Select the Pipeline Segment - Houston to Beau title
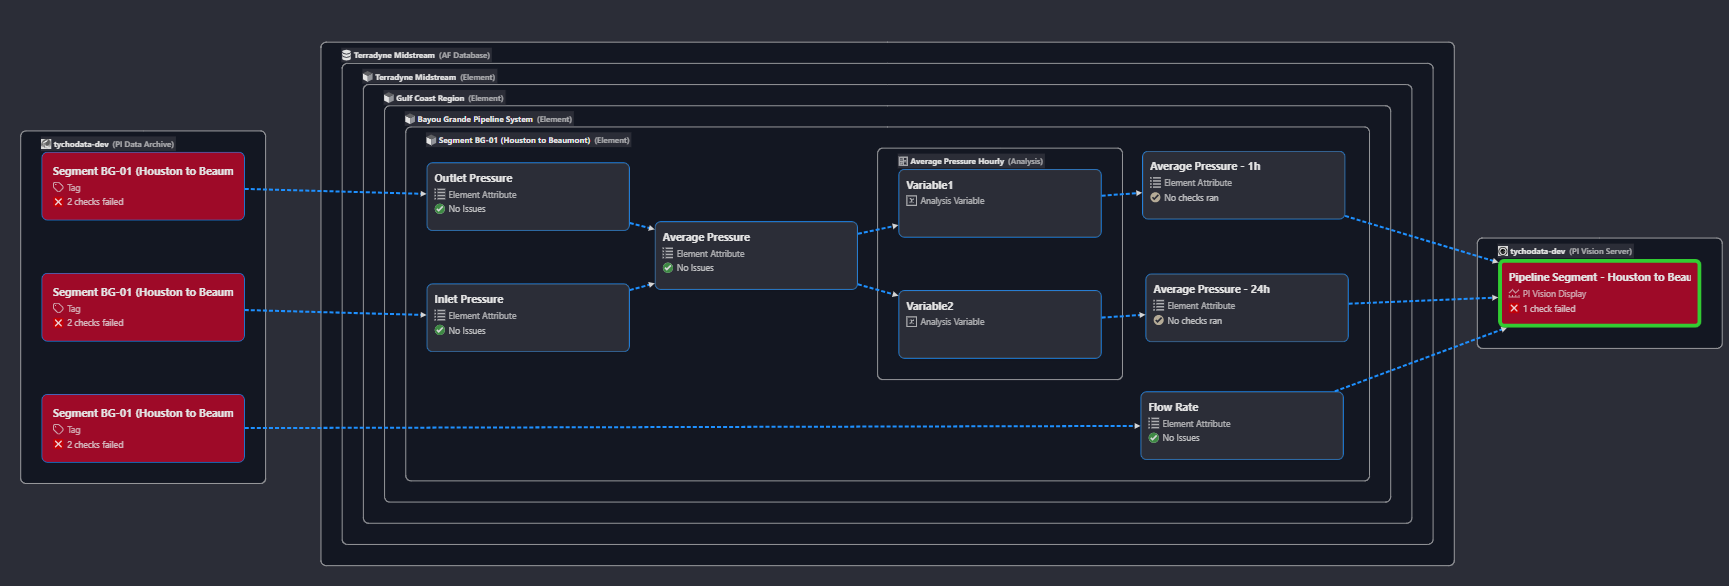1729x586 pixels. pyautogui.click(x=1600, y=277)
